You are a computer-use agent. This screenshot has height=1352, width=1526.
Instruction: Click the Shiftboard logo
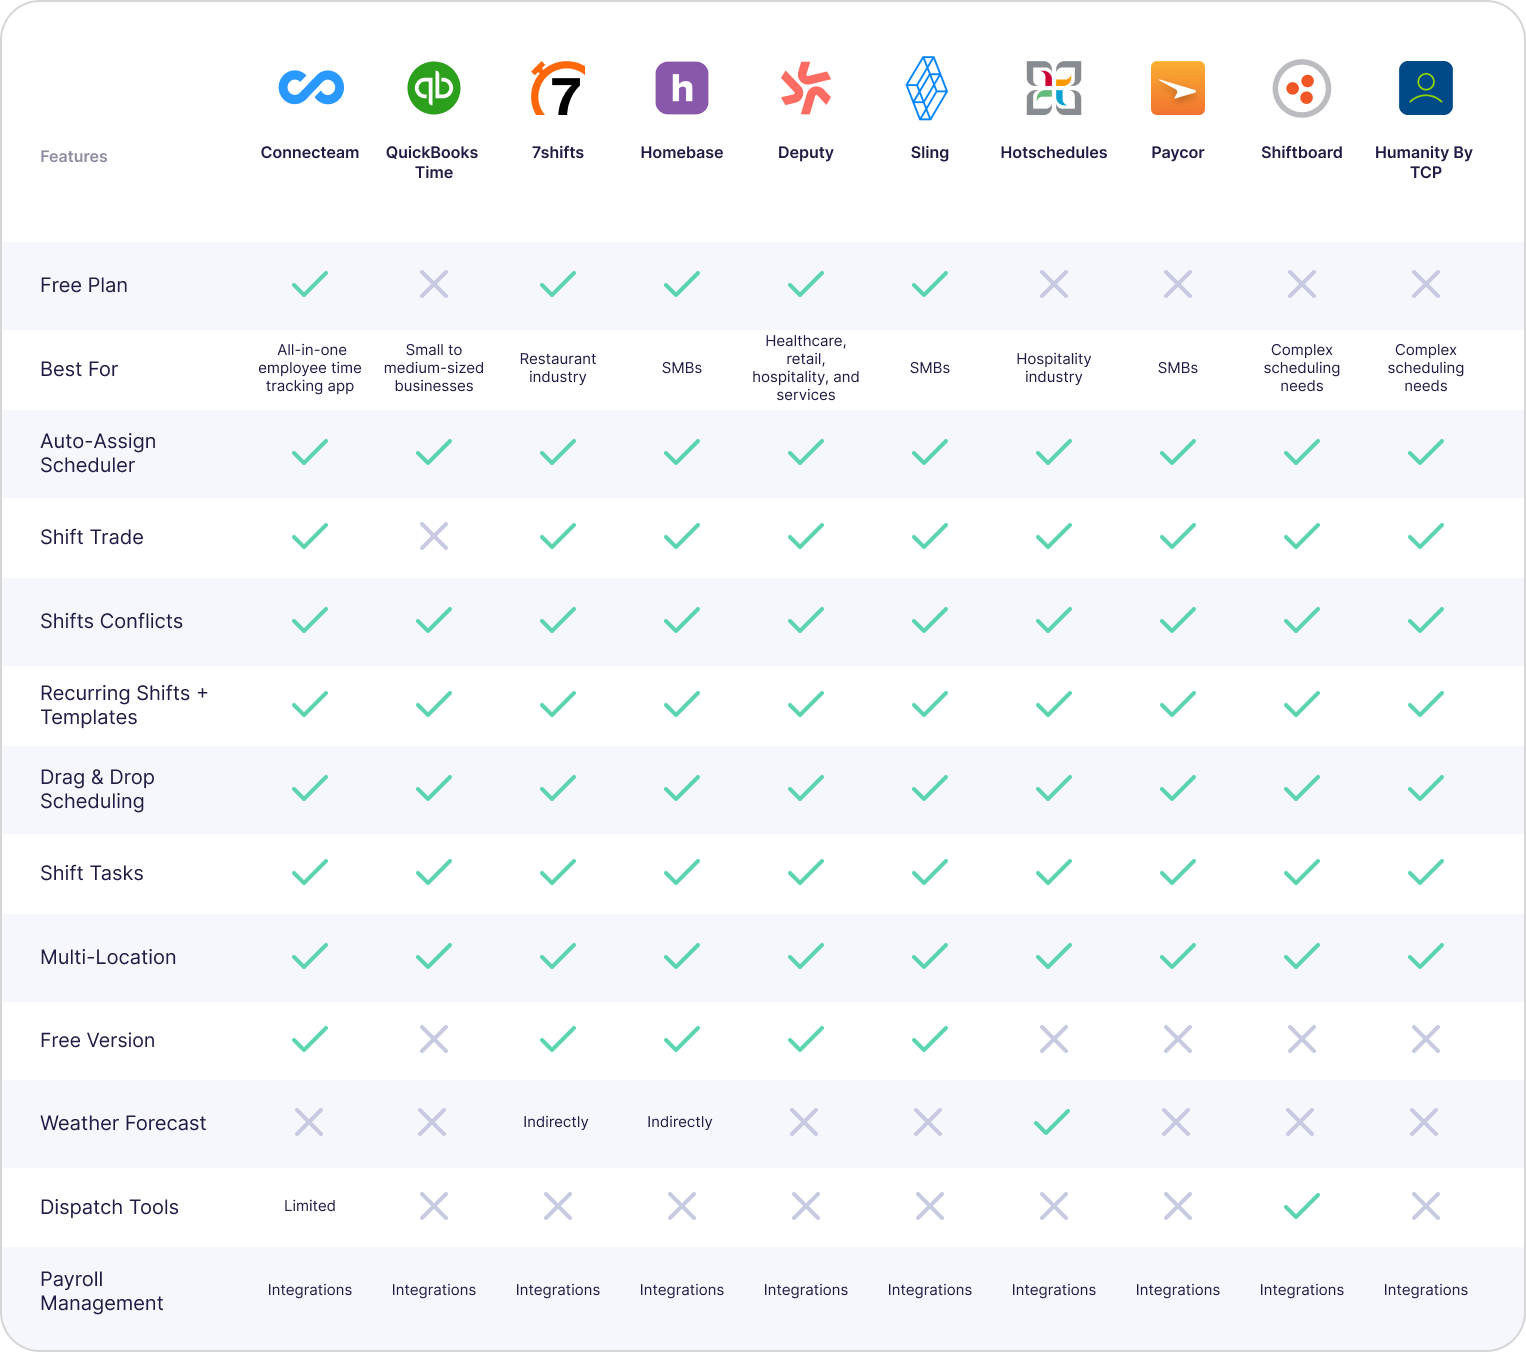pos(1301,88)
